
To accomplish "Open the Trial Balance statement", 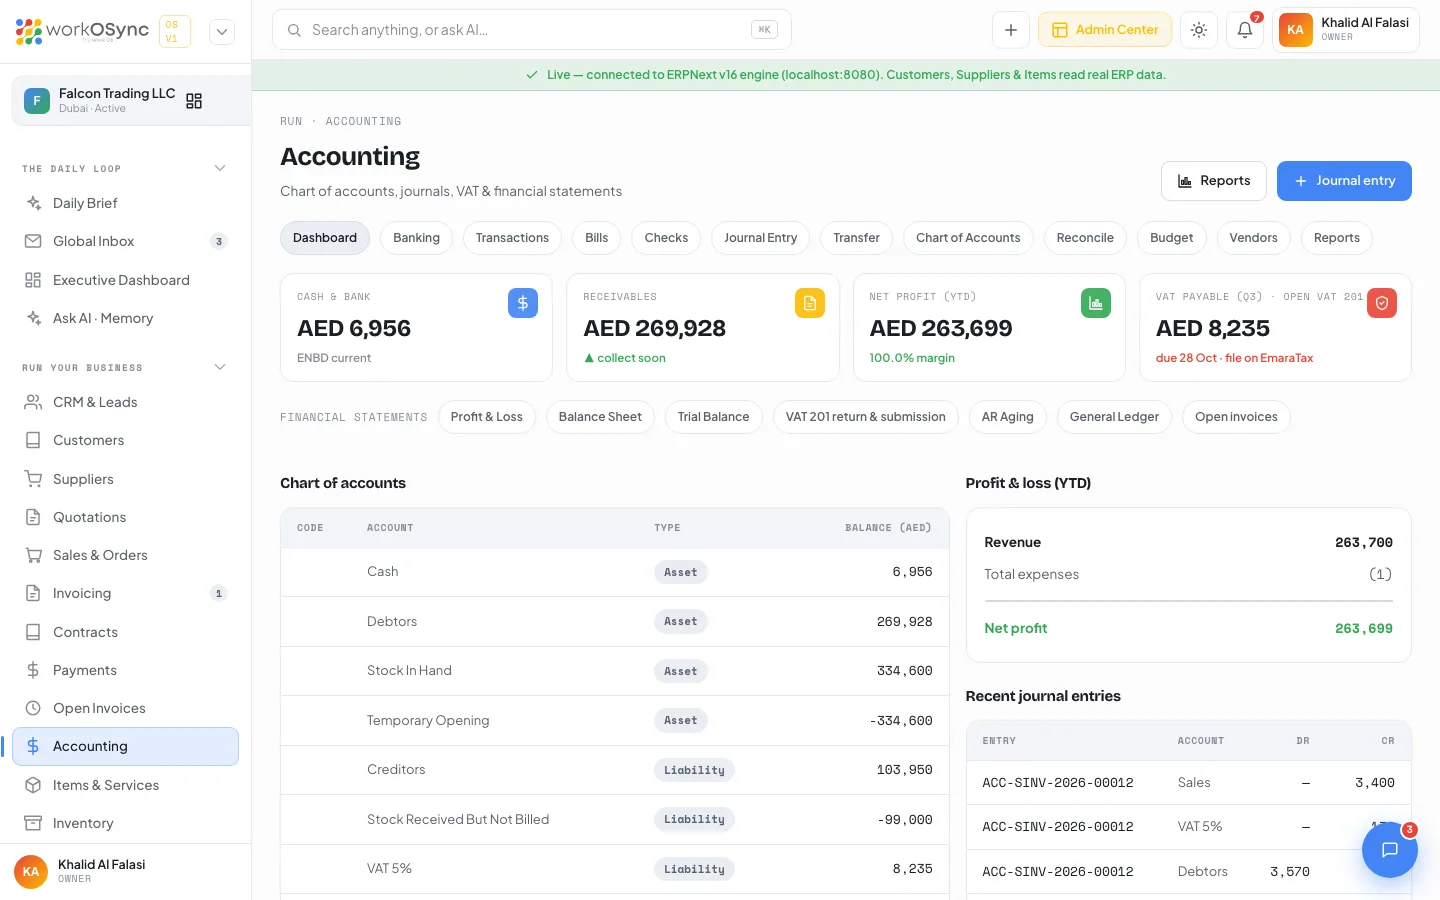I will pyautogui.click(x=713, y=417).
